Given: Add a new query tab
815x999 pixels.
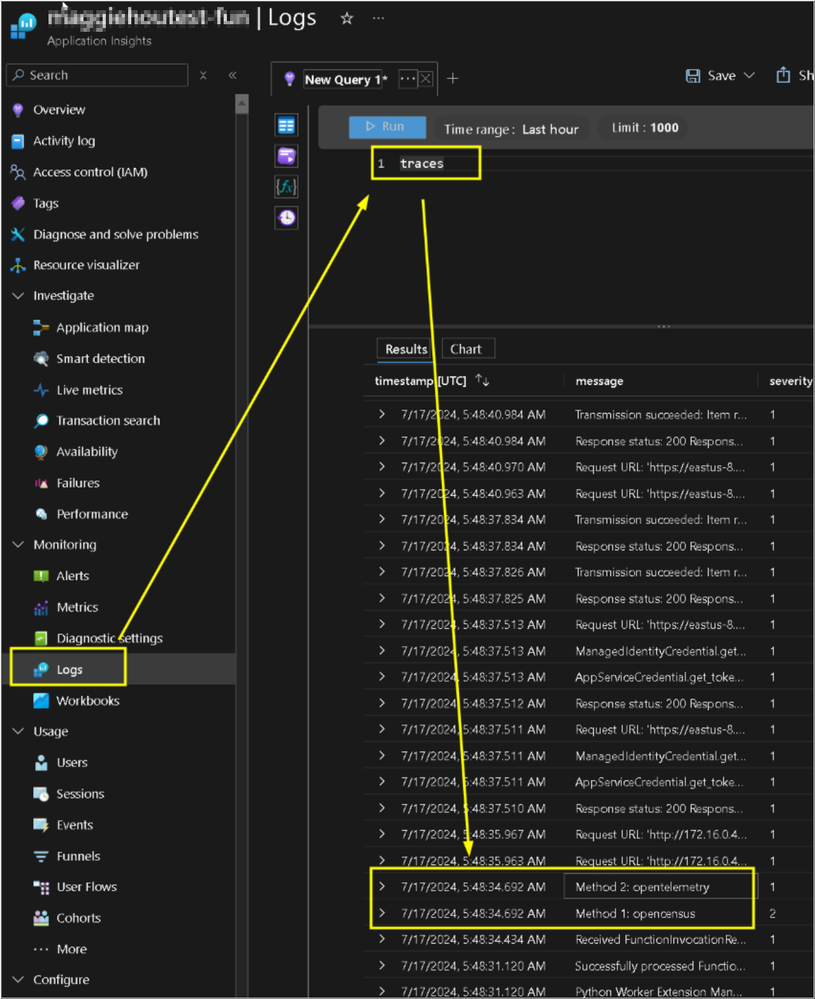Looking at the screenshot, I should coord(452,78).
